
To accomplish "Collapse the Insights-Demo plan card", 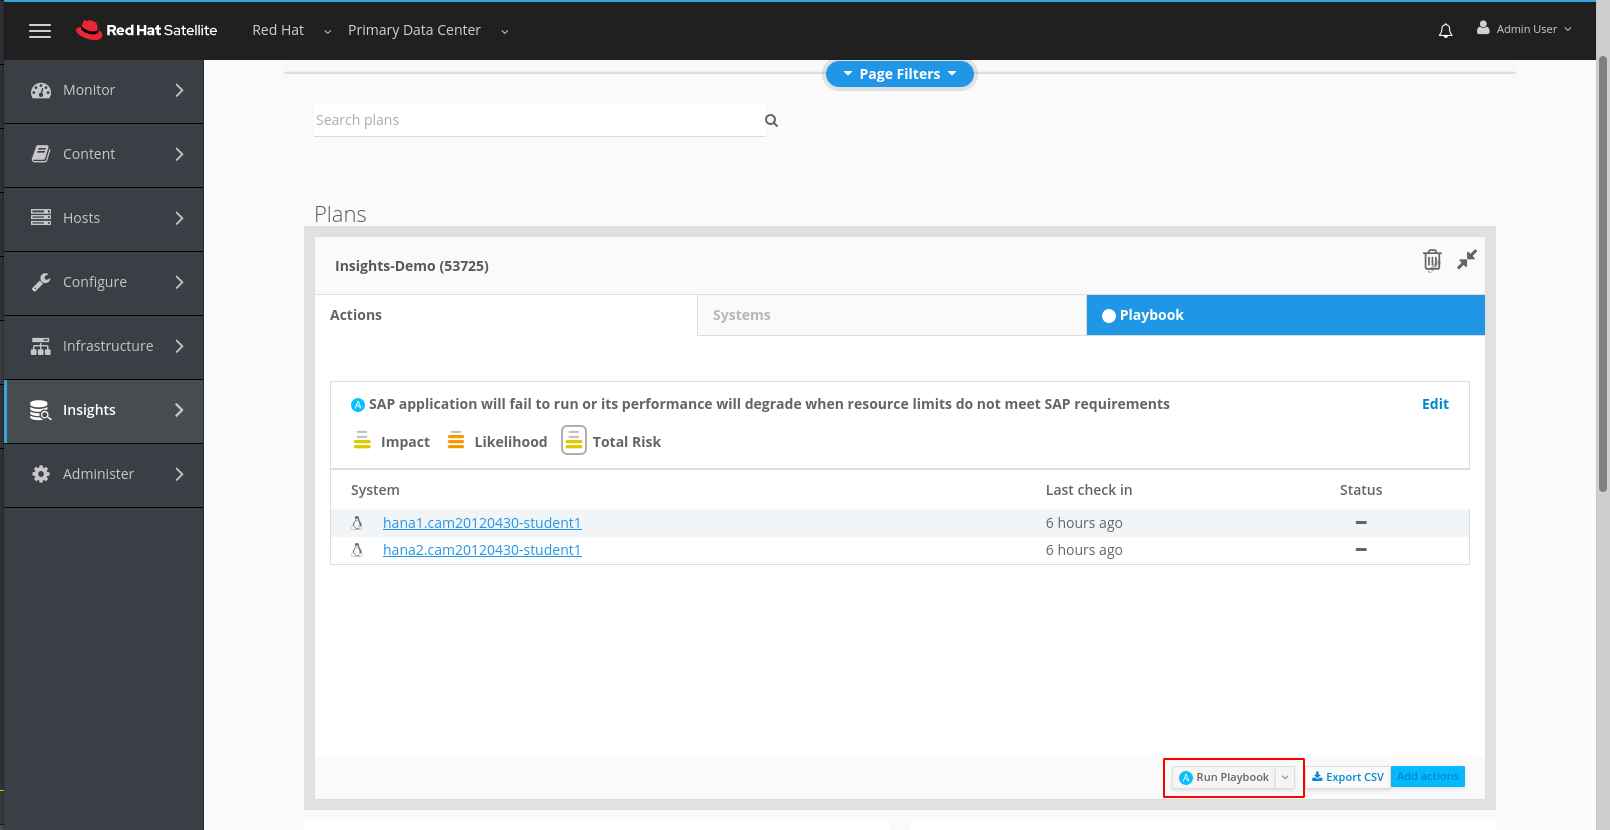I will (x=1467, y=260).
